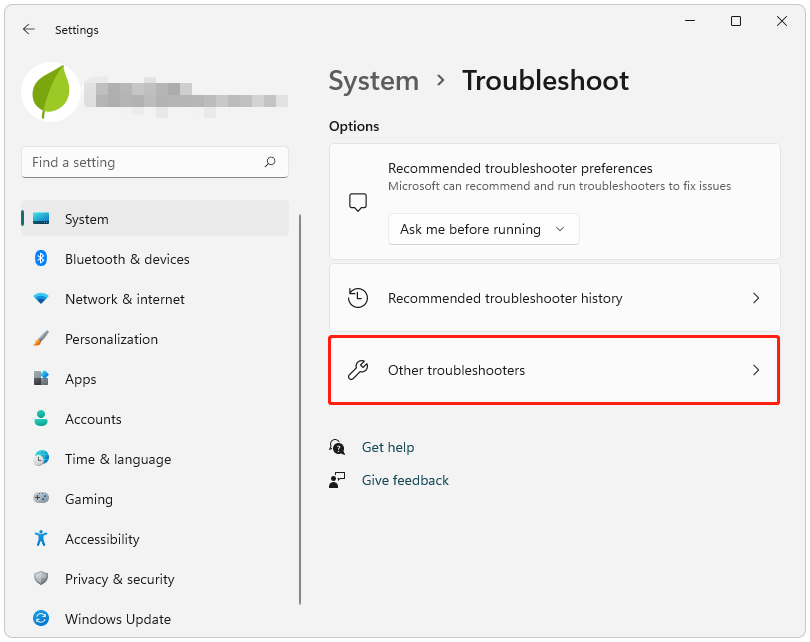Open the Give feedback link
This screenshot has width=810, height=642.
pos(405,480)
